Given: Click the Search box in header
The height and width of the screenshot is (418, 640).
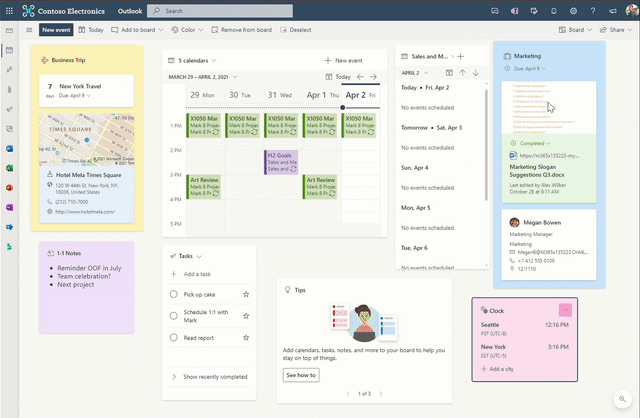Looking at the screenshot, I should 220,11.
